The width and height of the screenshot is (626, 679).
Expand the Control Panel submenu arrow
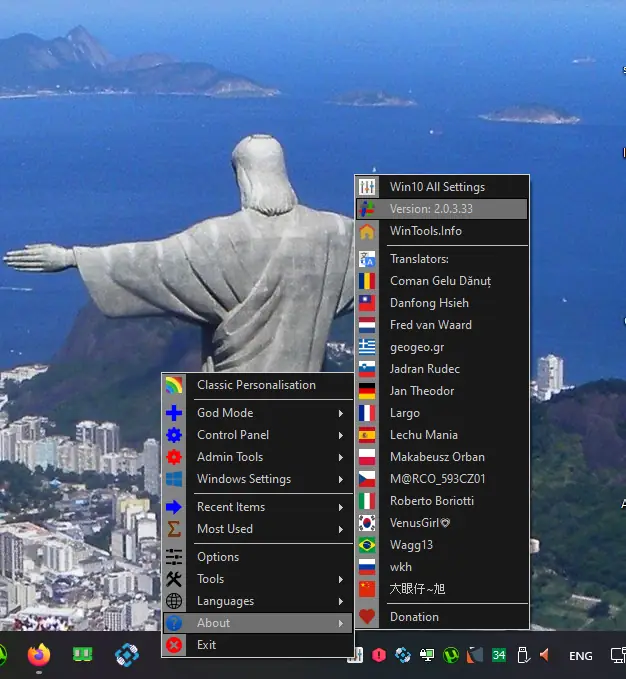point(341,435)
